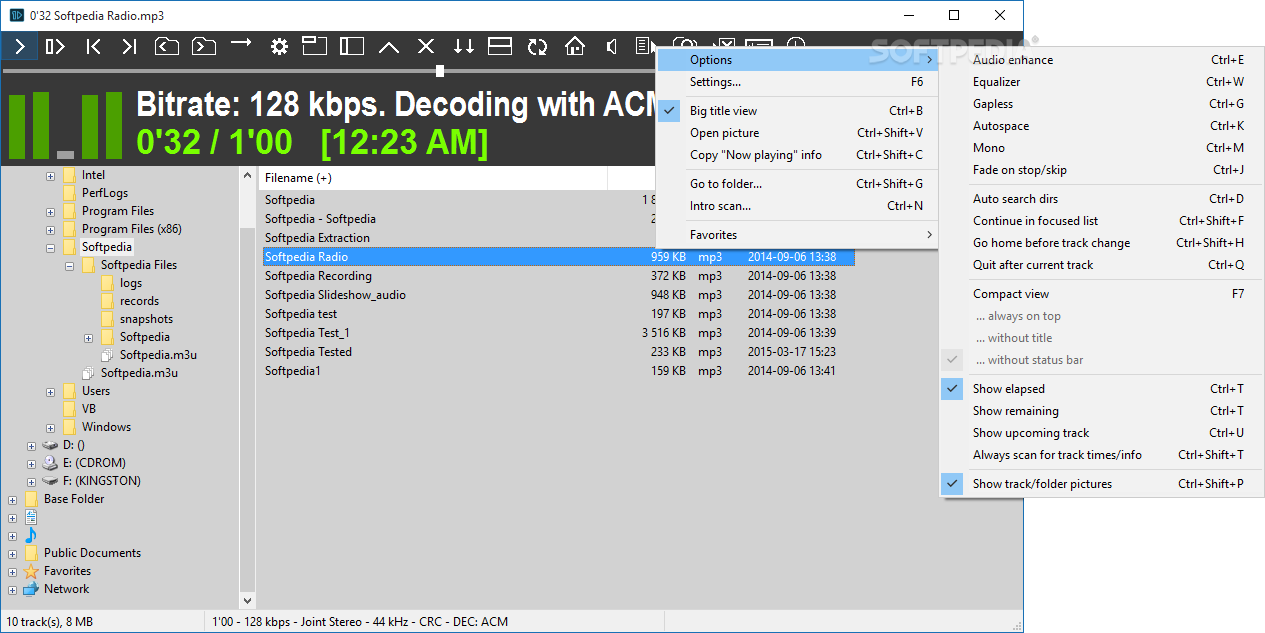Enable Mono output
Viewport: 1265px width, 633px height.
pos(1102,148)
